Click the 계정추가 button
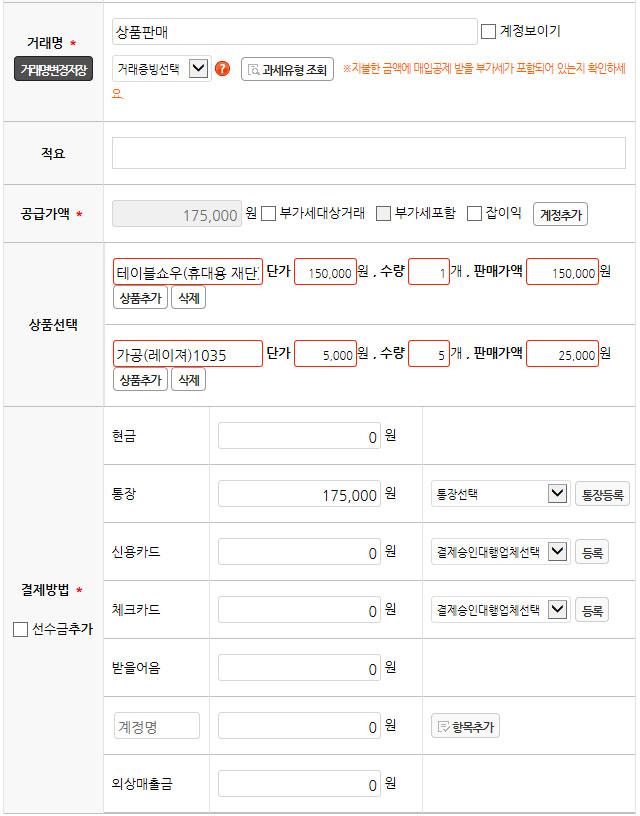Viewport: 640px width, 816px height. (561, 214)
